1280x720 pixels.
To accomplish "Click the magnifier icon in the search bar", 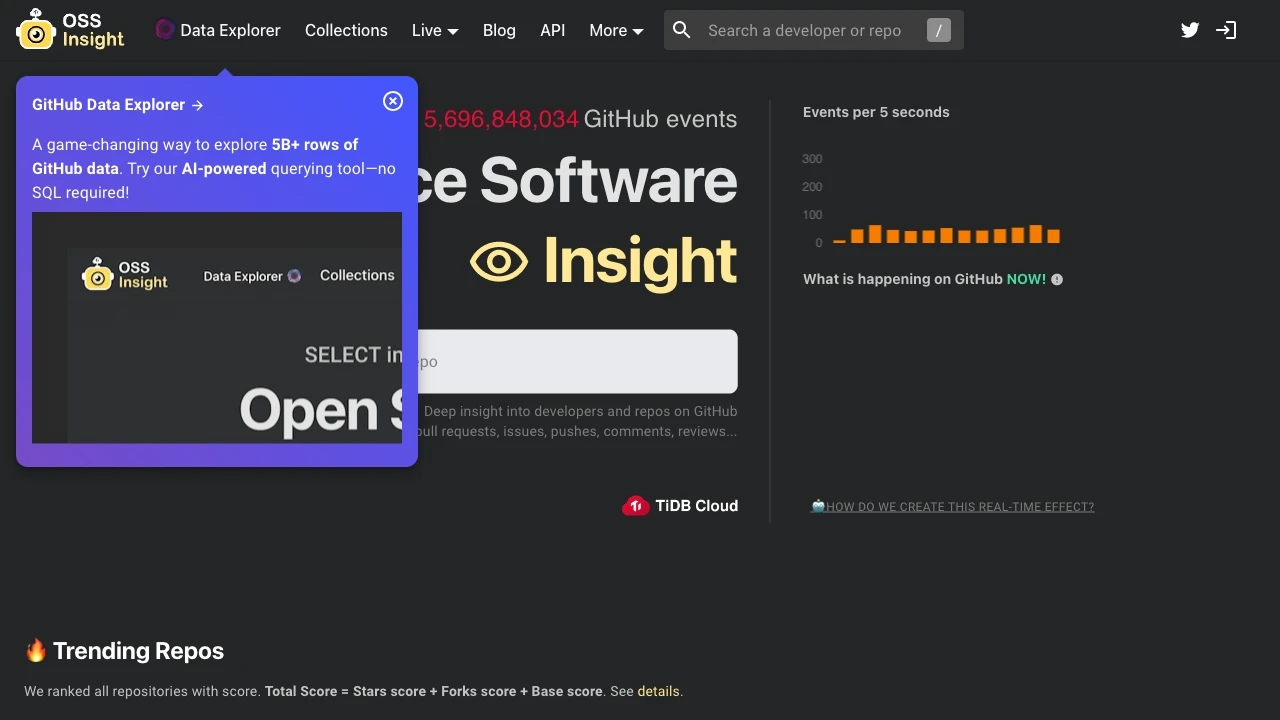I will click(x=681, y=30).
